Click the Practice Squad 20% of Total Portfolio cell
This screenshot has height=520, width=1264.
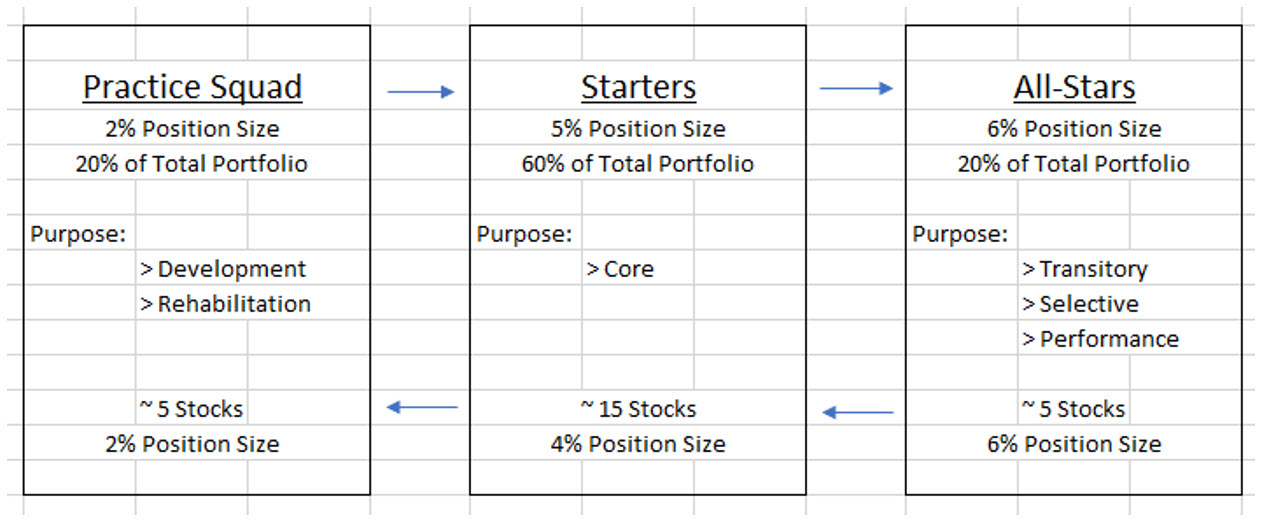[192, 164]
